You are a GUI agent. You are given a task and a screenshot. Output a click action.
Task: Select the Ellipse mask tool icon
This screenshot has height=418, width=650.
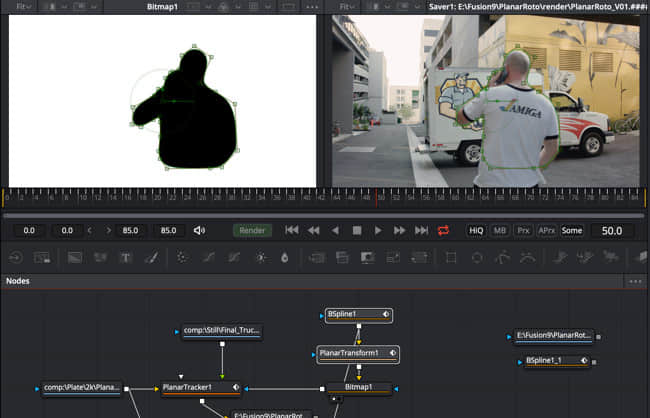[477, 257]
